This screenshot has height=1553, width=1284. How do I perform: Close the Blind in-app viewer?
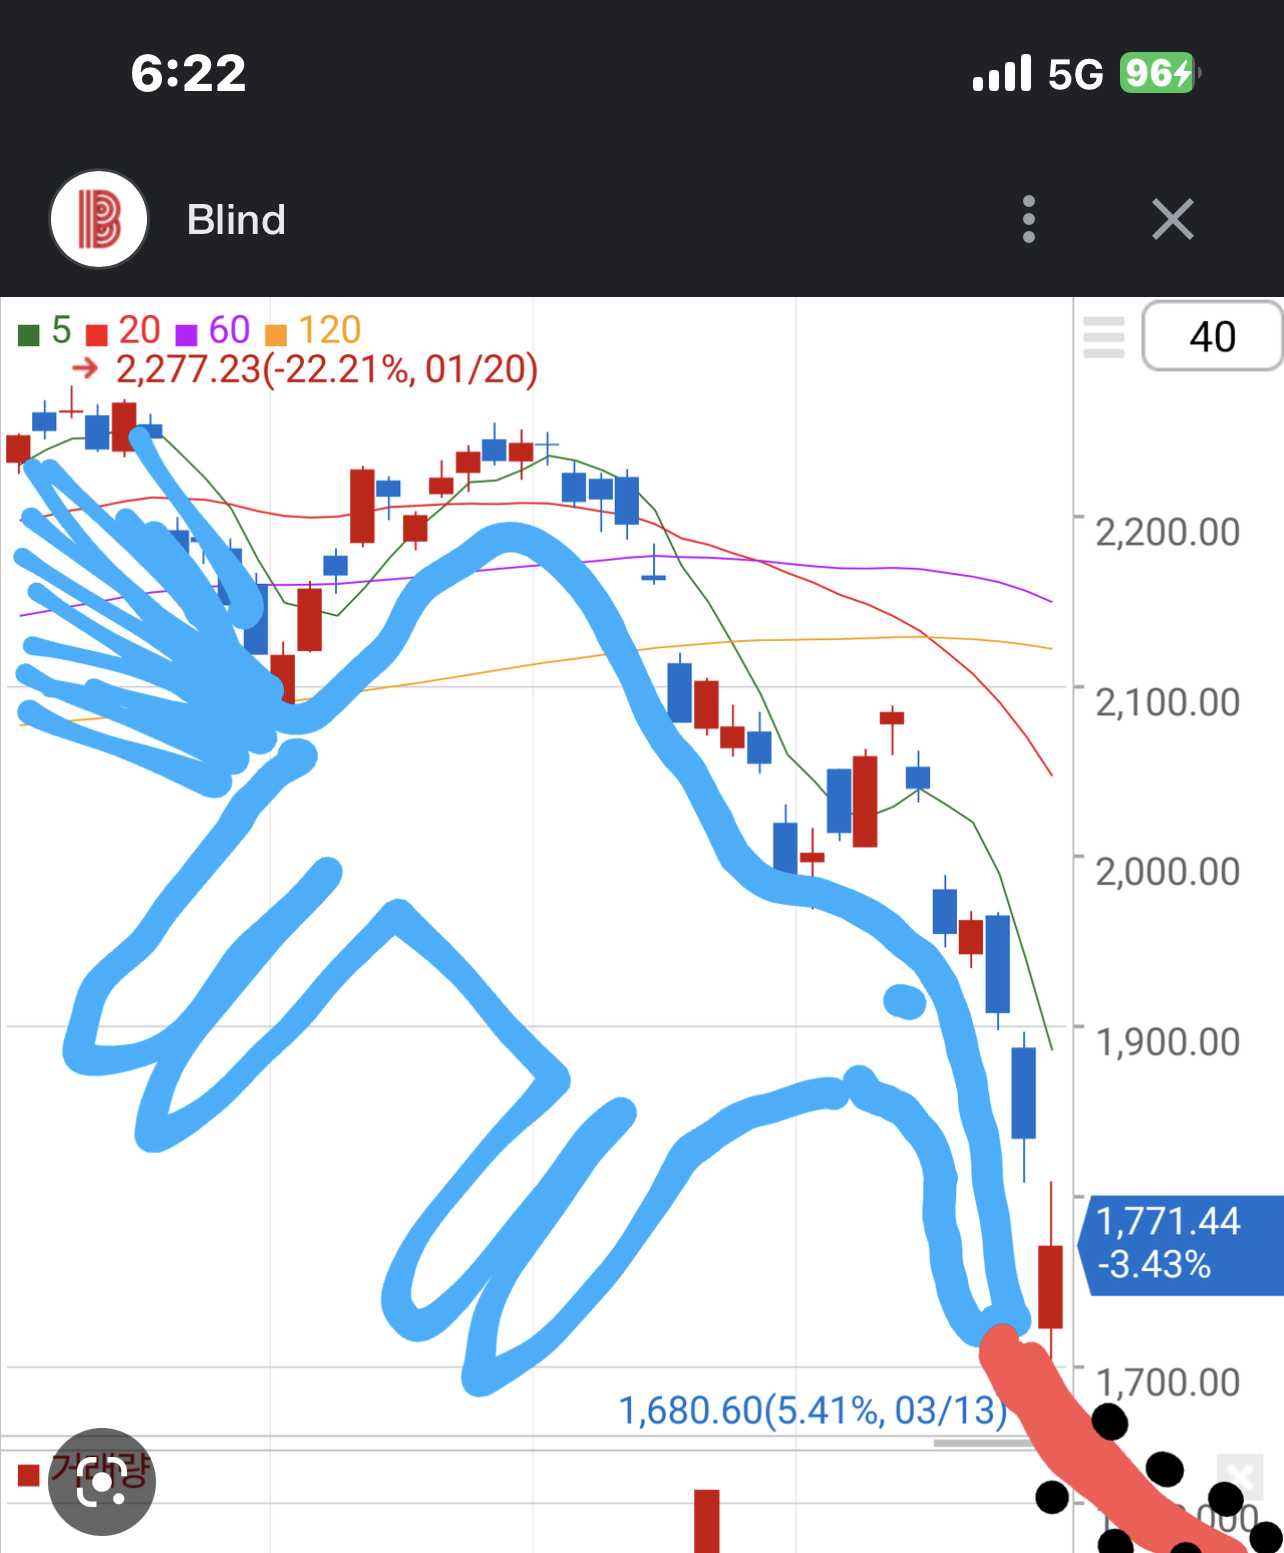coord(1172,219)
